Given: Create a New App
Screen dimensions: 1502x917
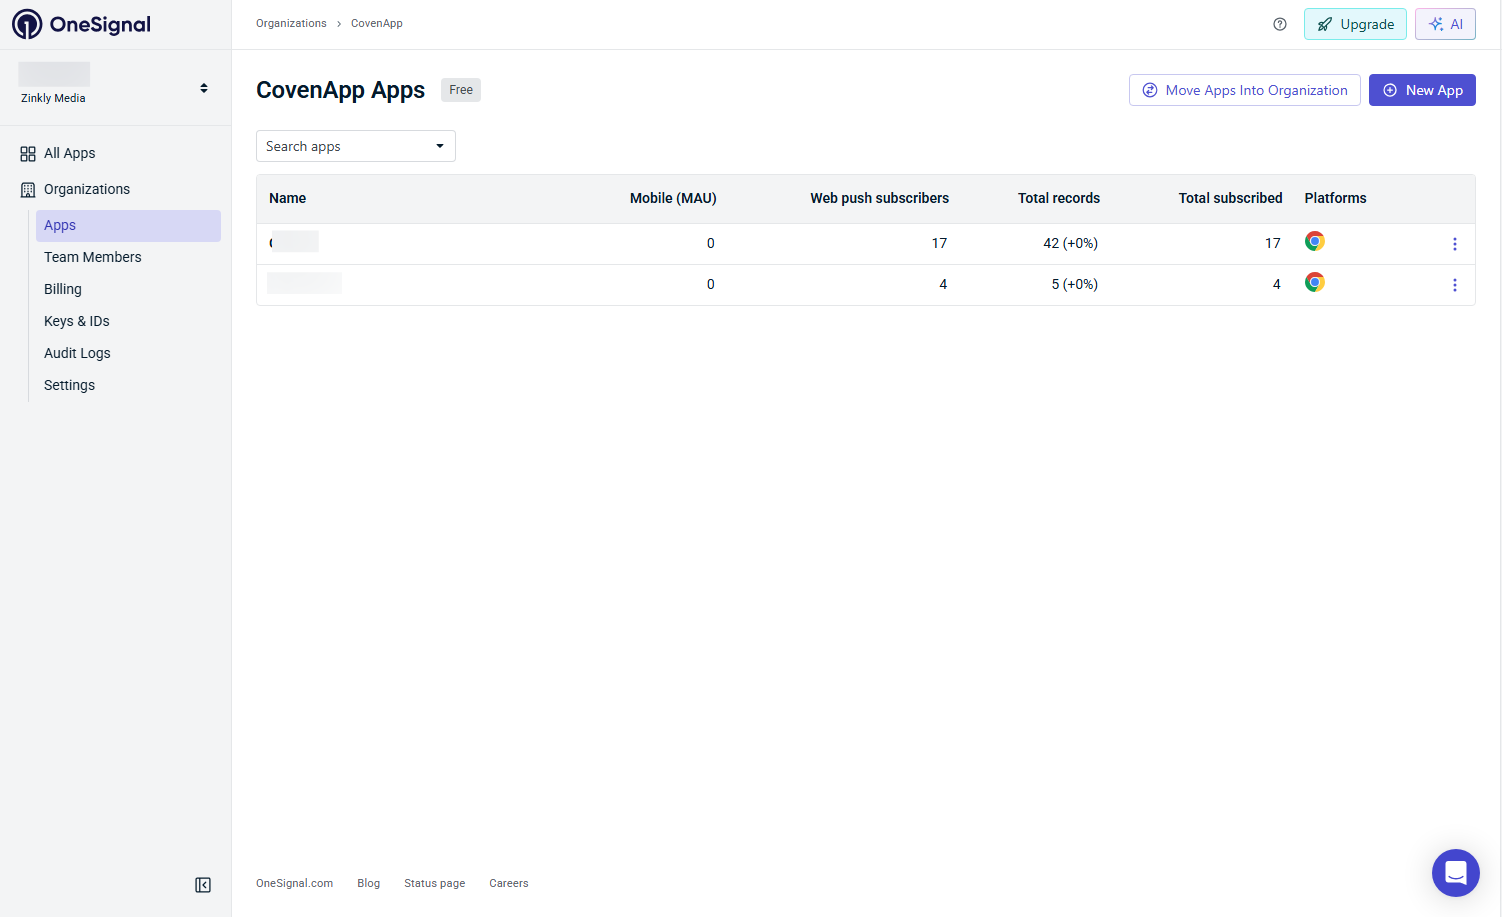Looking at the screenshot, I should click(1422, 90).
